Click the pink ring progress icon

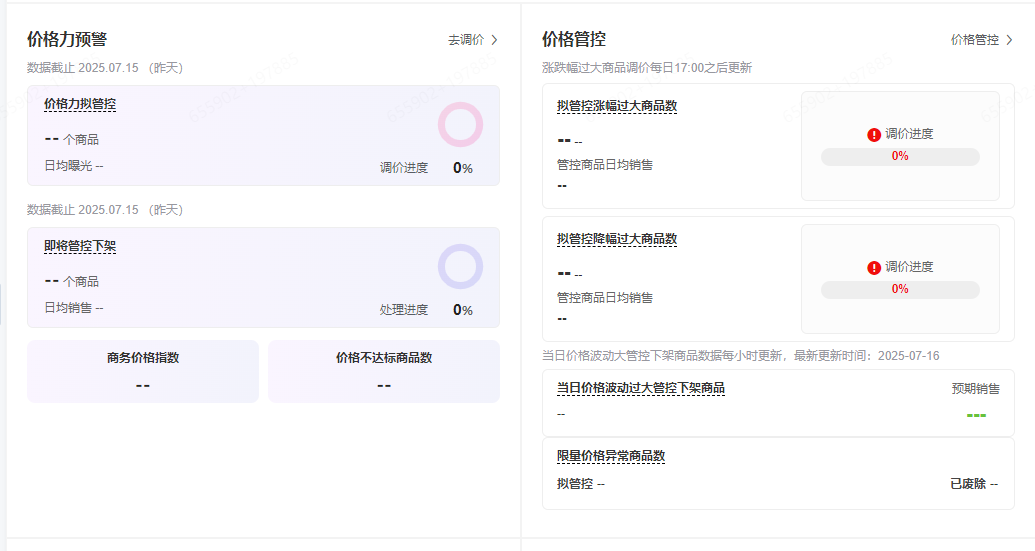(460, 125)
